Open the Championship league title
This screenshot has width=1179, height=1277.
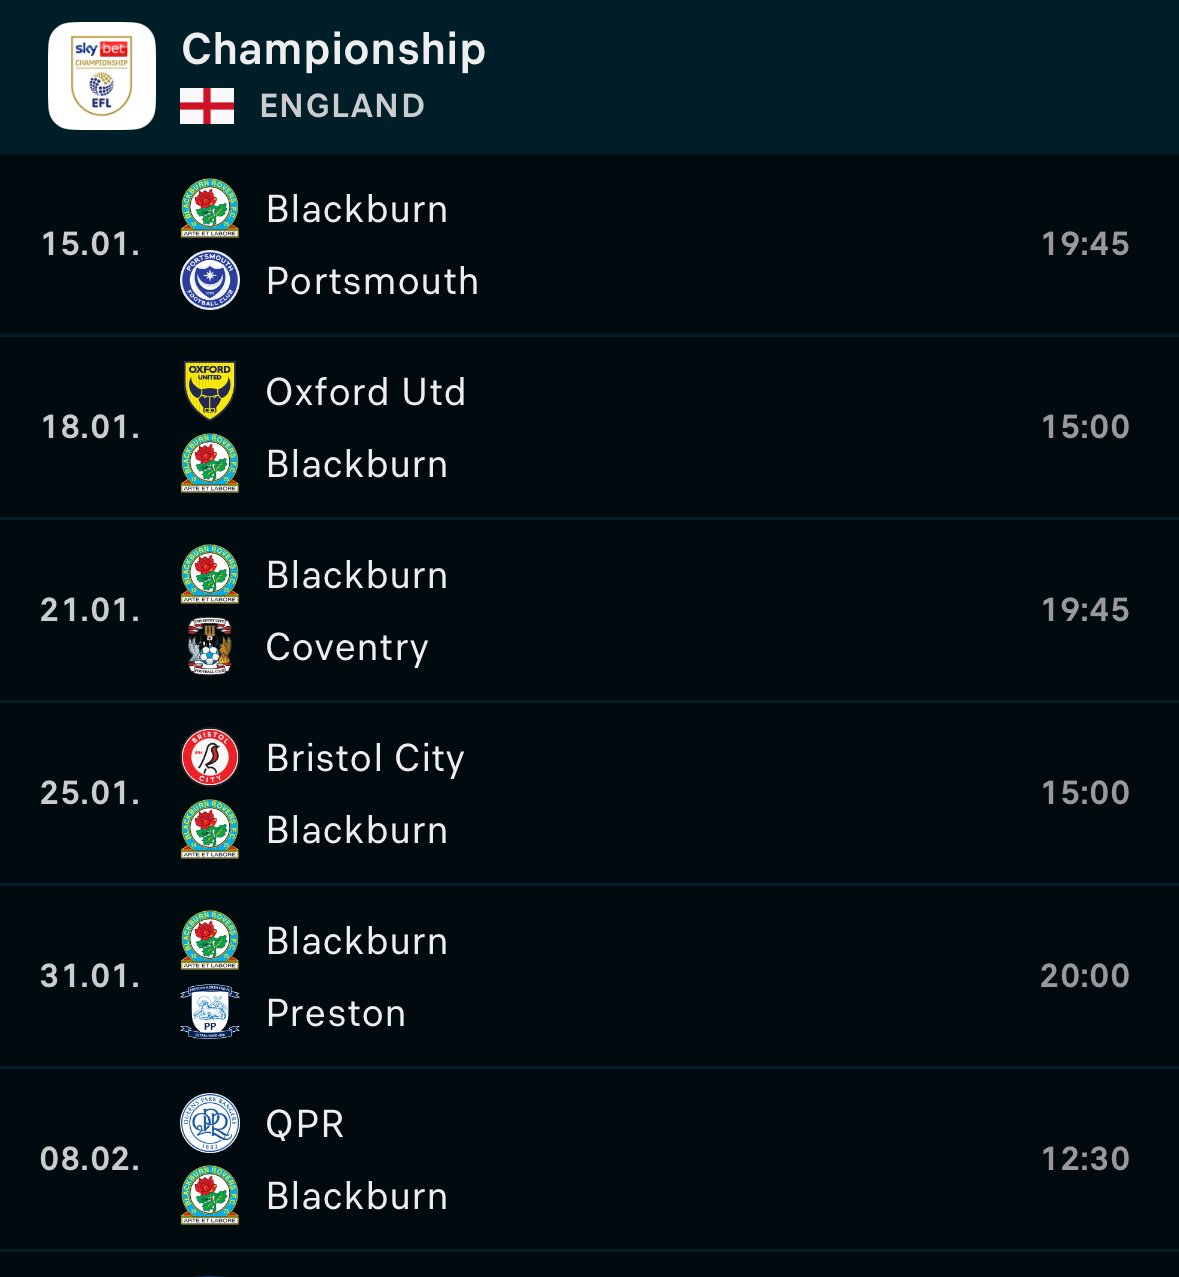click(x=334, y=50)
